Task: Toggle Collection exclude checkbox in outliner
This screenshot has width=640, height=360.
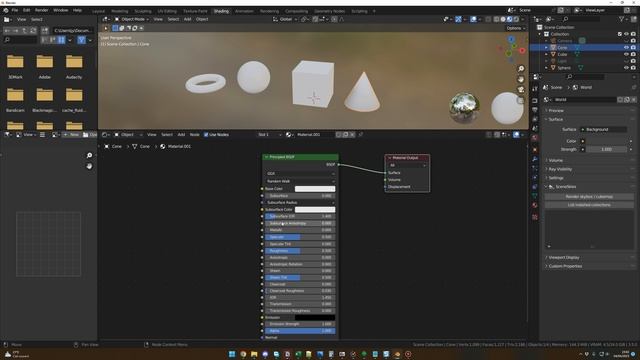Action: pyautogui.click(x=620, y=34)
